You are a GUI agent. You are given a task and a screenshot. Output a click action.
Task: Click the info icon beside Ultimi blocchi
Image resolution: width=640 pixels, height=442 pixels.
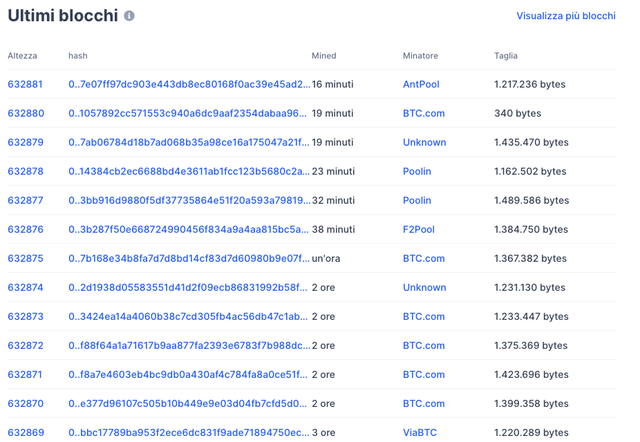(x=129, y=16)
